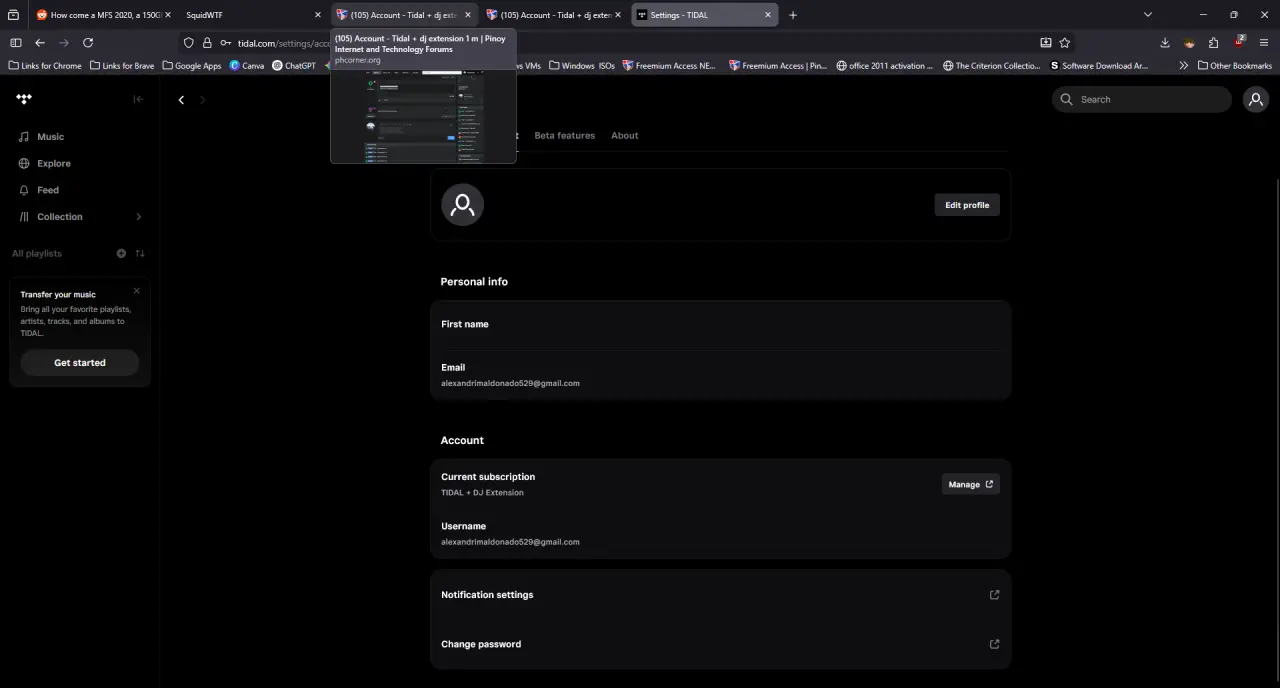Open profile avatar menu at top right
The image size is (1280, 688).
(x=1256, y=99)
